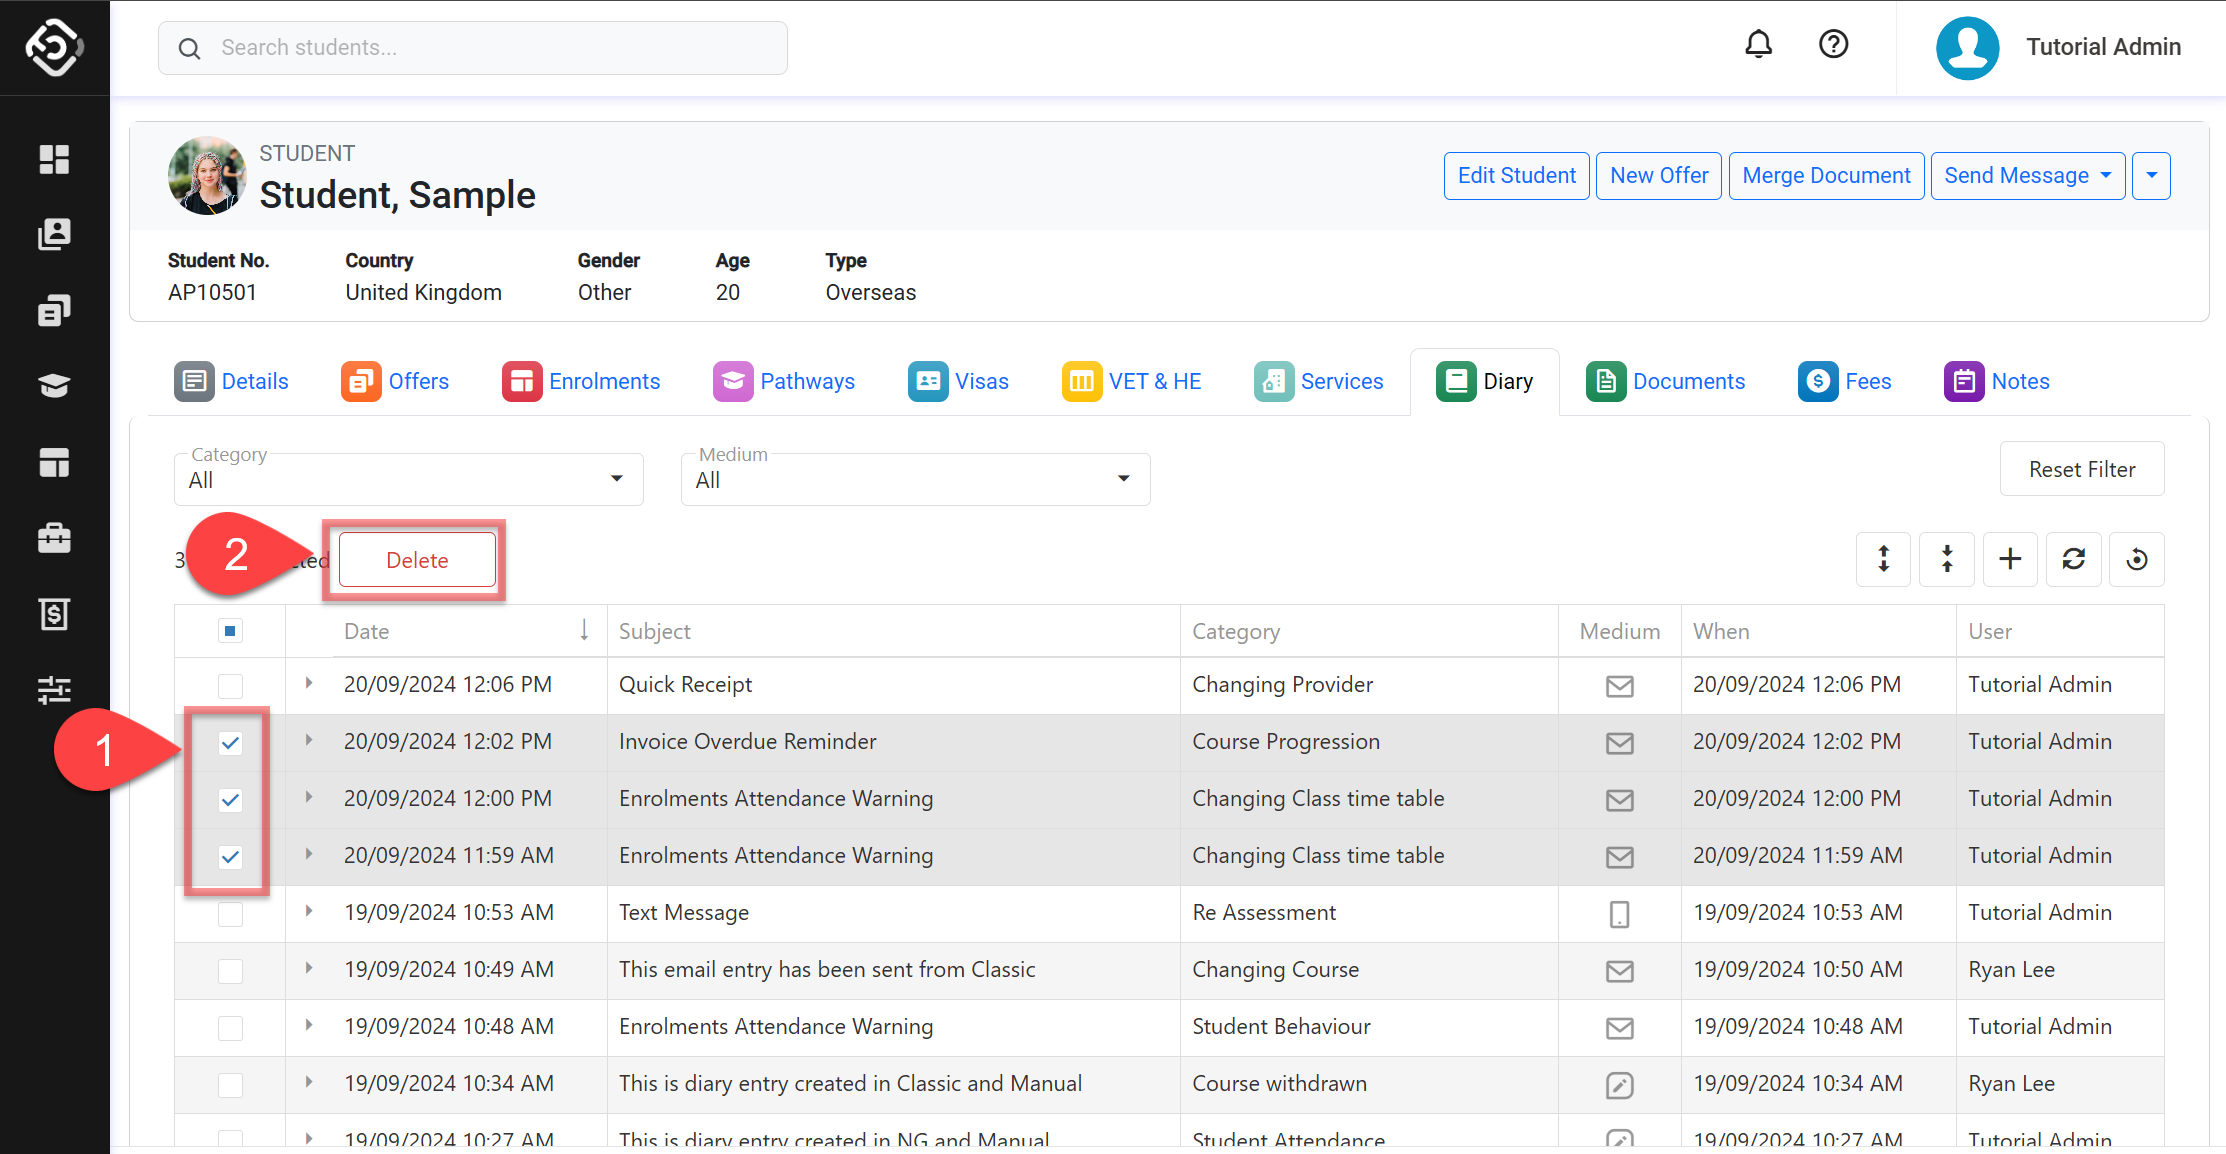This screenshot has width=2226, height=1154.
Task: Open the Notes tab
Action: [x=1996, y=382]
